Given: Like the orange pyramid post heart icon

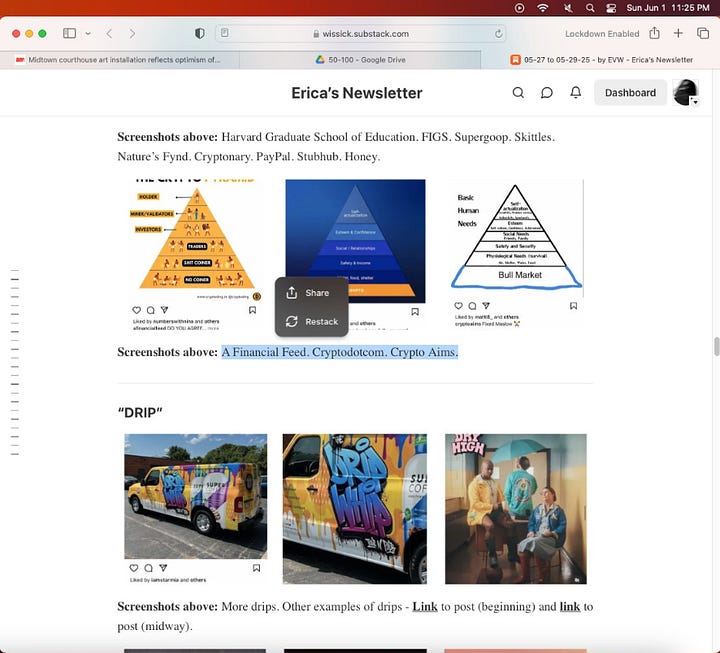Looking at the screenshot, I should point(137,310).
